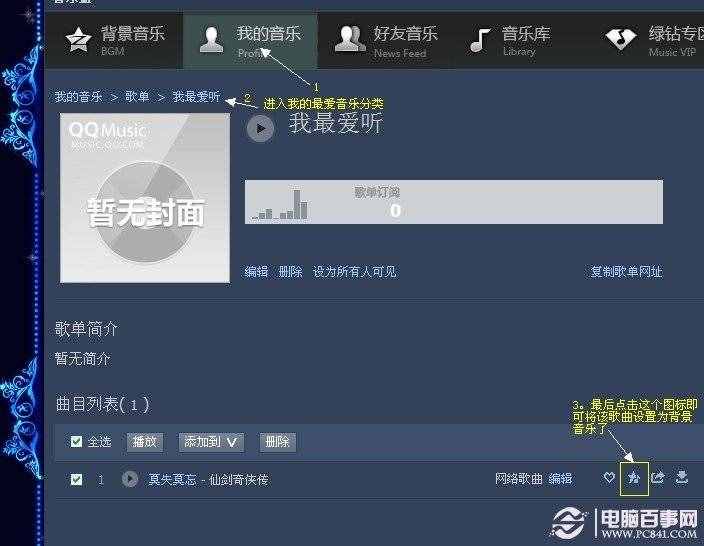Click 歌单 in the breadcrumb
Viewport: 704px width, 546px height.
click(137, 97)
